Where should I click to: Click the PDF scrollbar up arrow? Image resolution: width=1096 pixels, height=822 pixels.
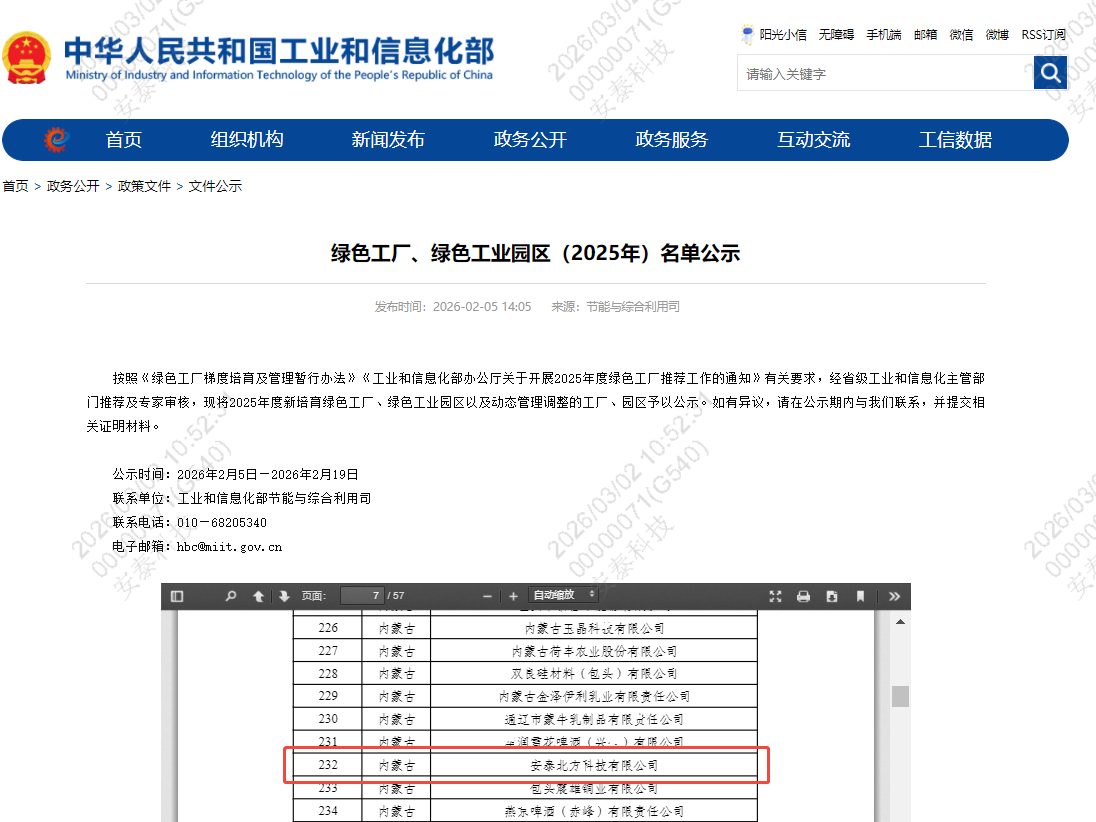click(900, 622)
